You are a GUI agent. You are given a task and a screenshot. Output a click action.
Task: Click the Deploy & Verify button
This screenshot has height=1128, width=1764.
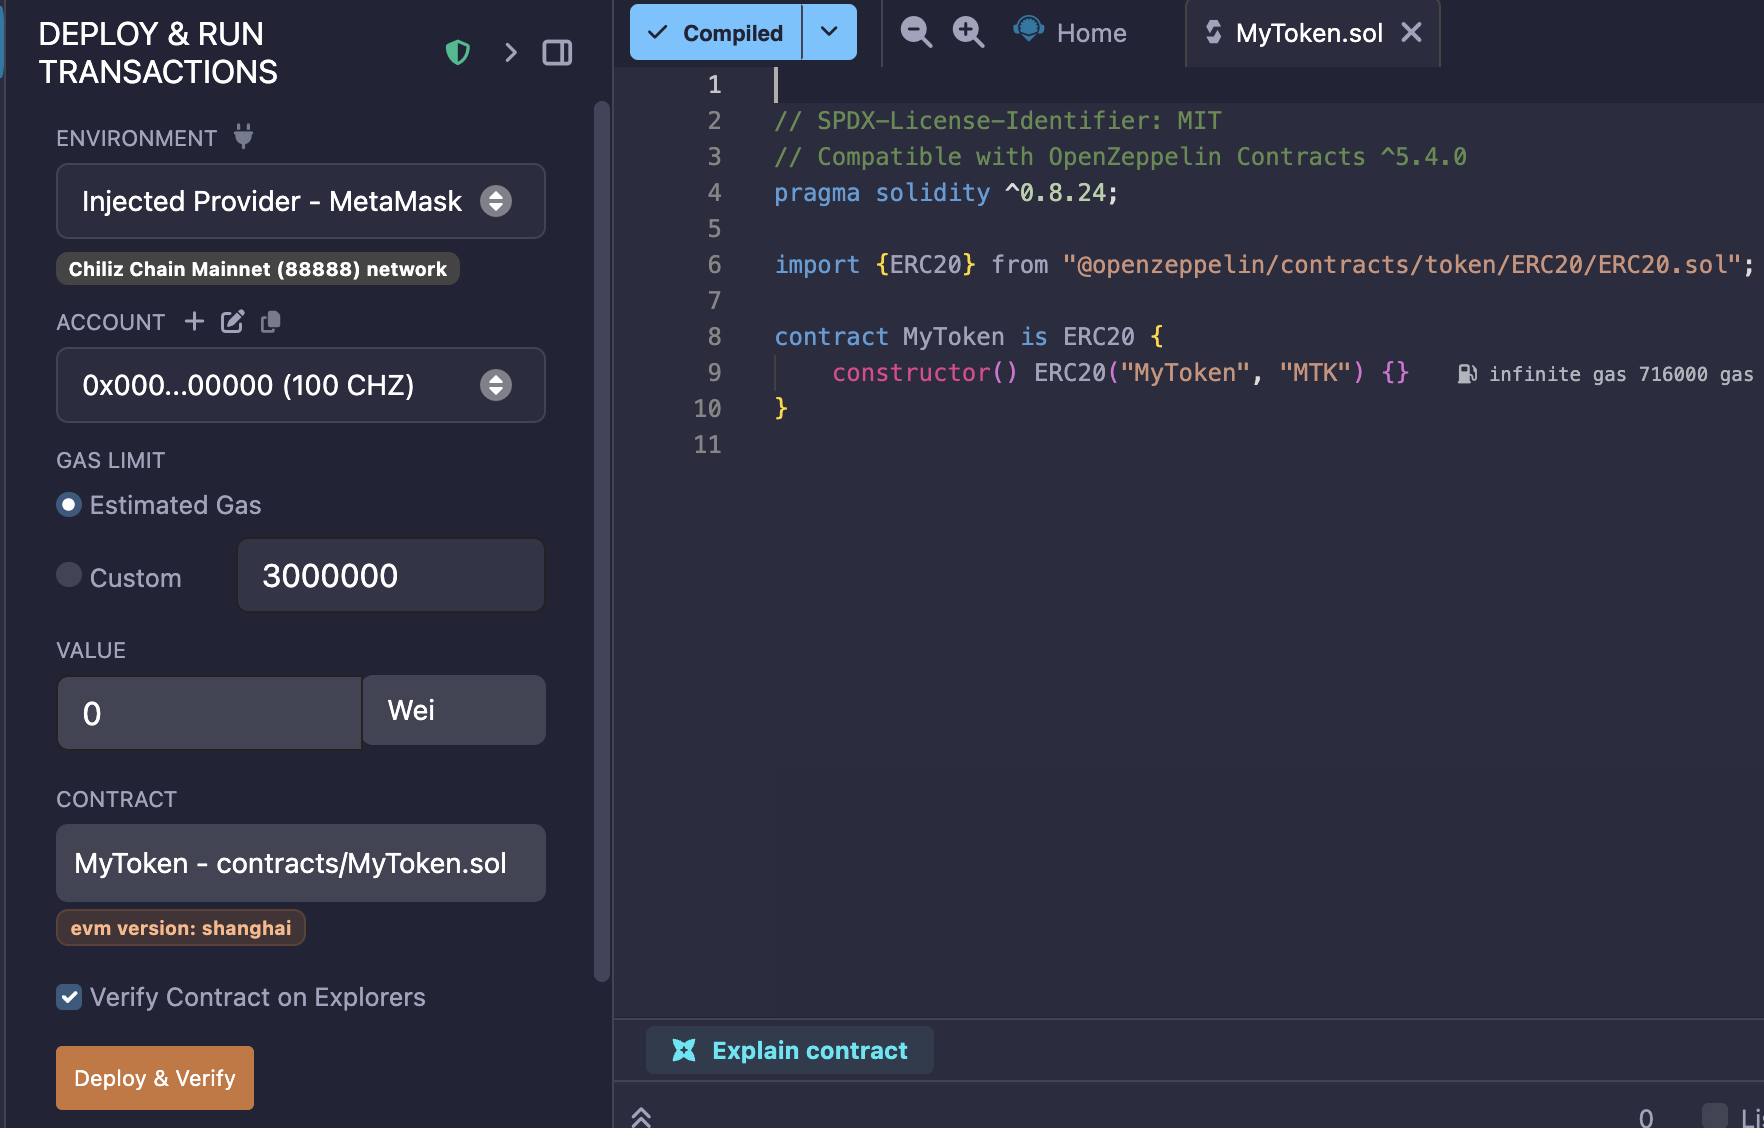click(155, 1078)
